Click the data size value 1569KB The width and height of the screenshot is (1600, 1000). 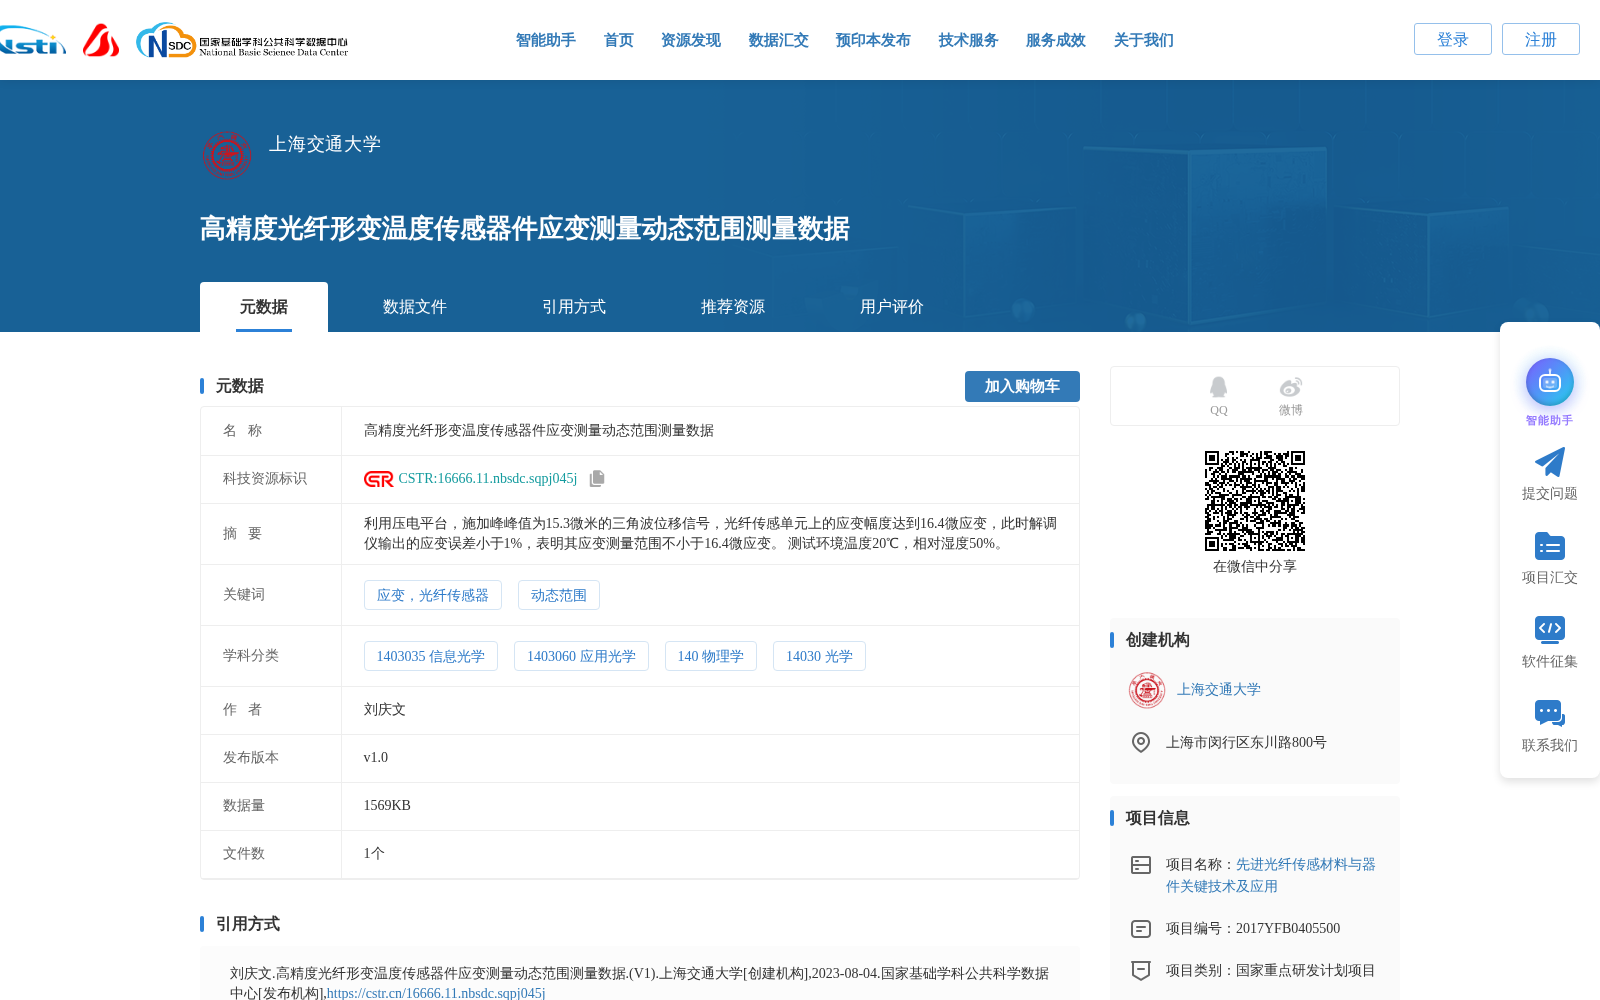pyautogui.click(x=387, y=806)
